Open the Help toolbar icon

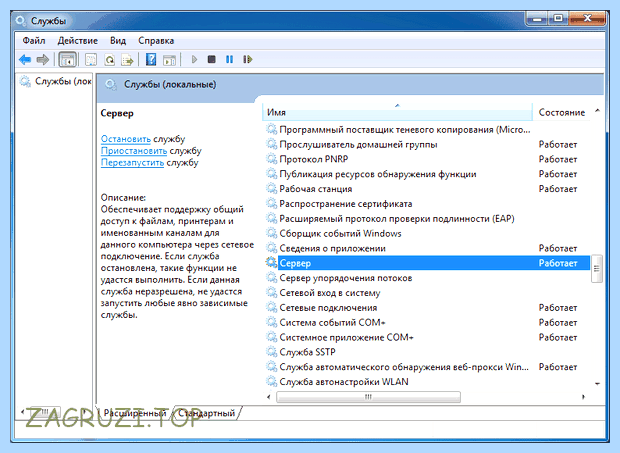pyautogui.click(x=151, y=60)
